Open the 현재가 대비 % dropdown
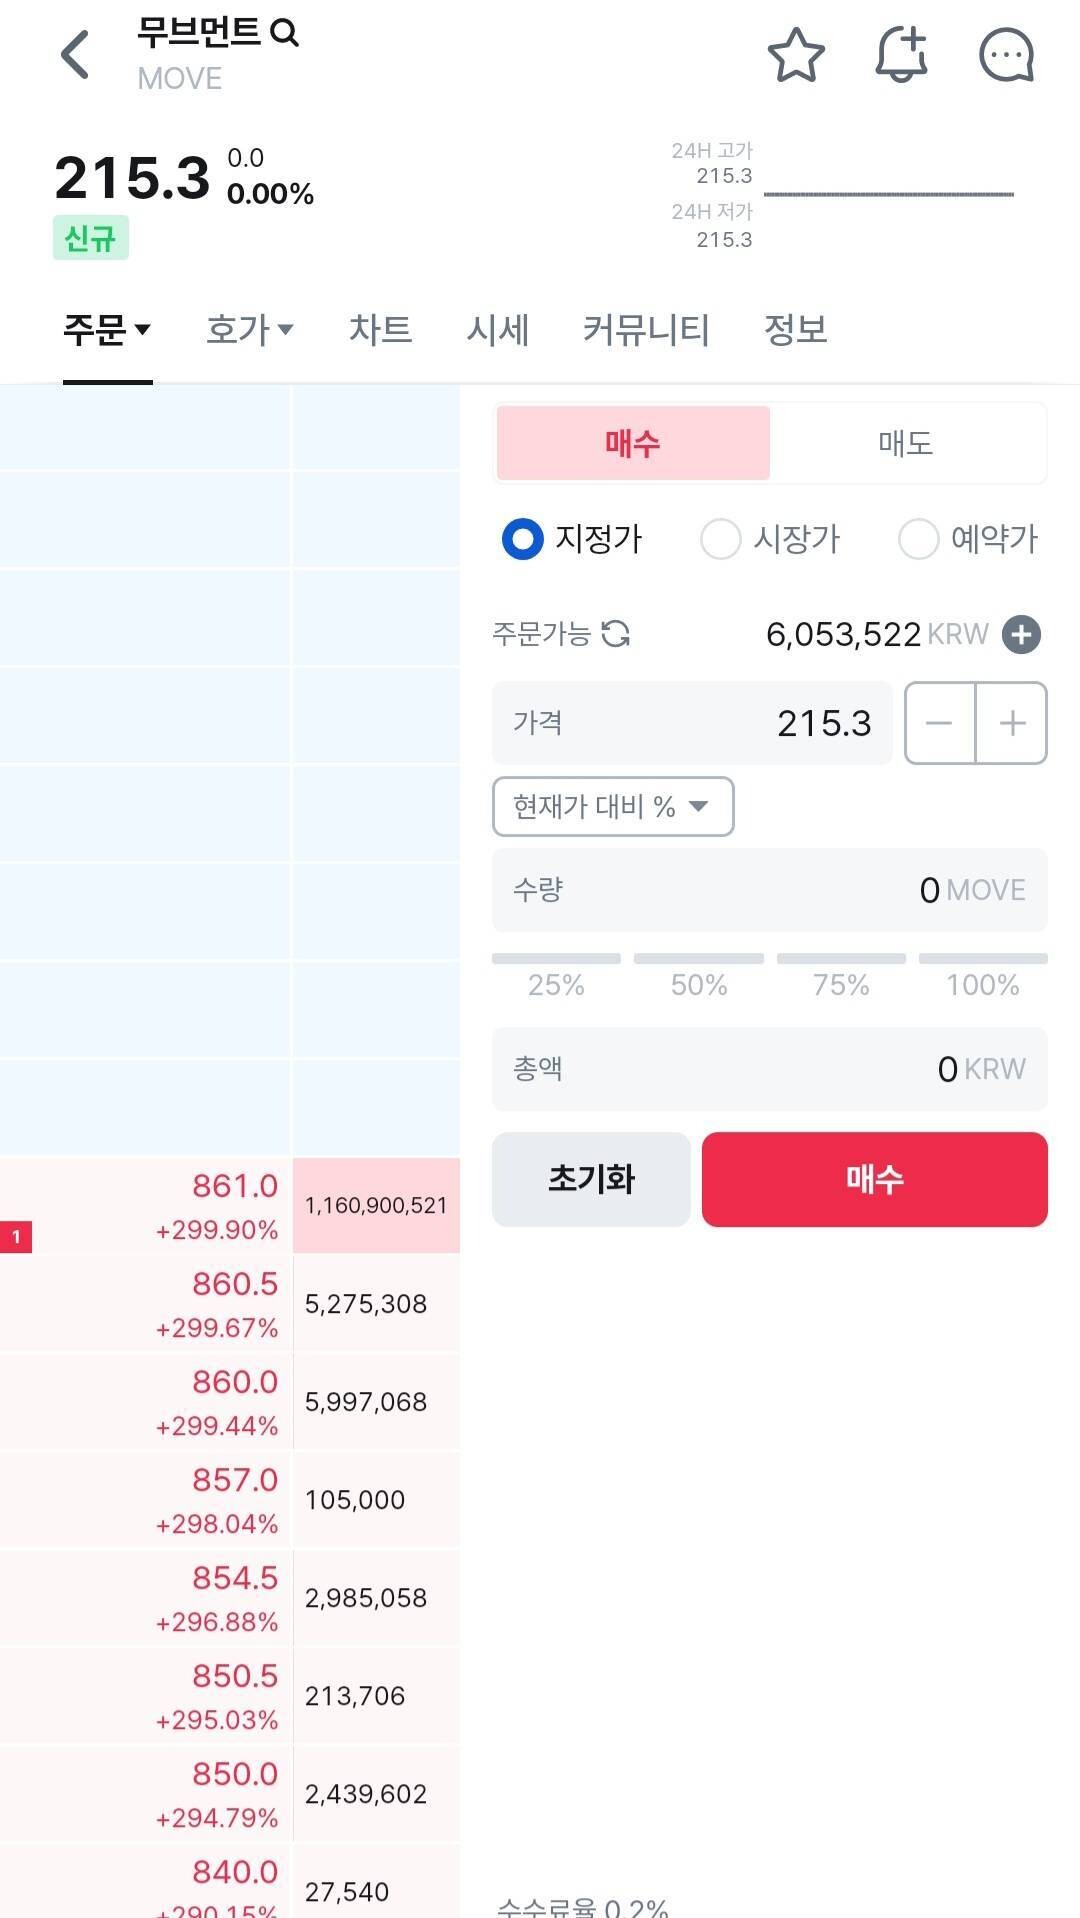Image resolution: width=1080 pixels, height=1918 pixels. (x=611, y=807)
